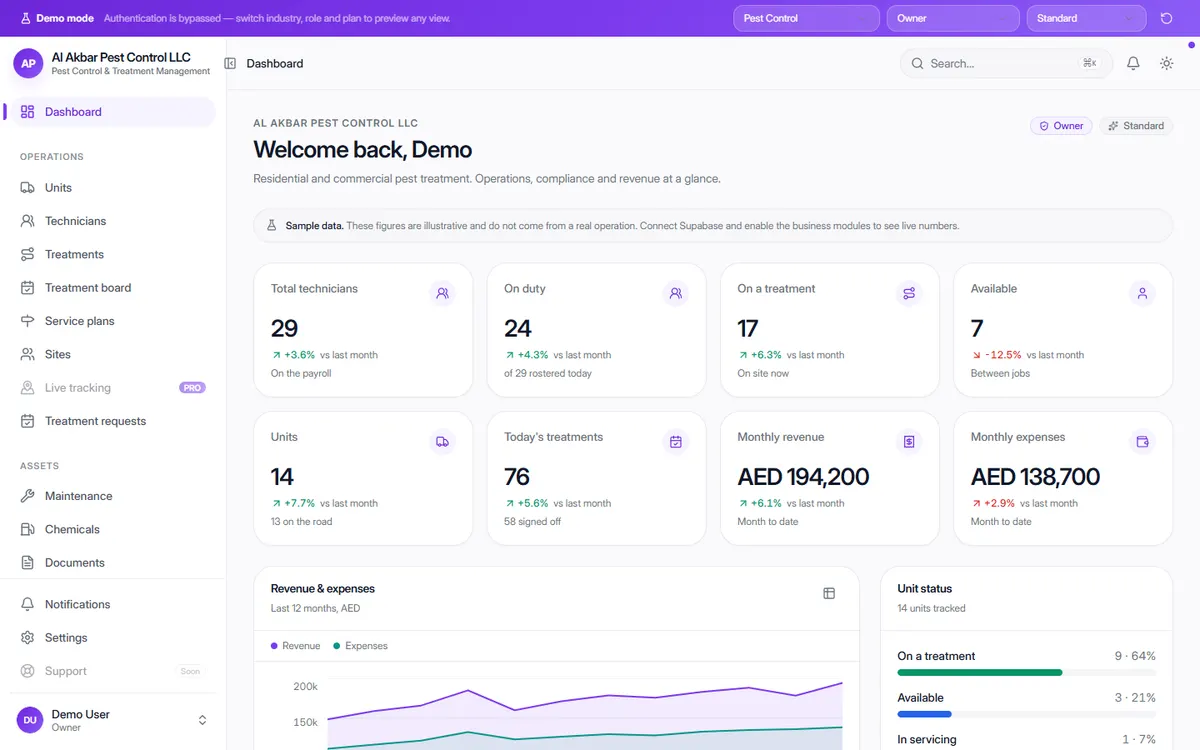
Task: Click the Documents file icon
Action: point(27,563)
